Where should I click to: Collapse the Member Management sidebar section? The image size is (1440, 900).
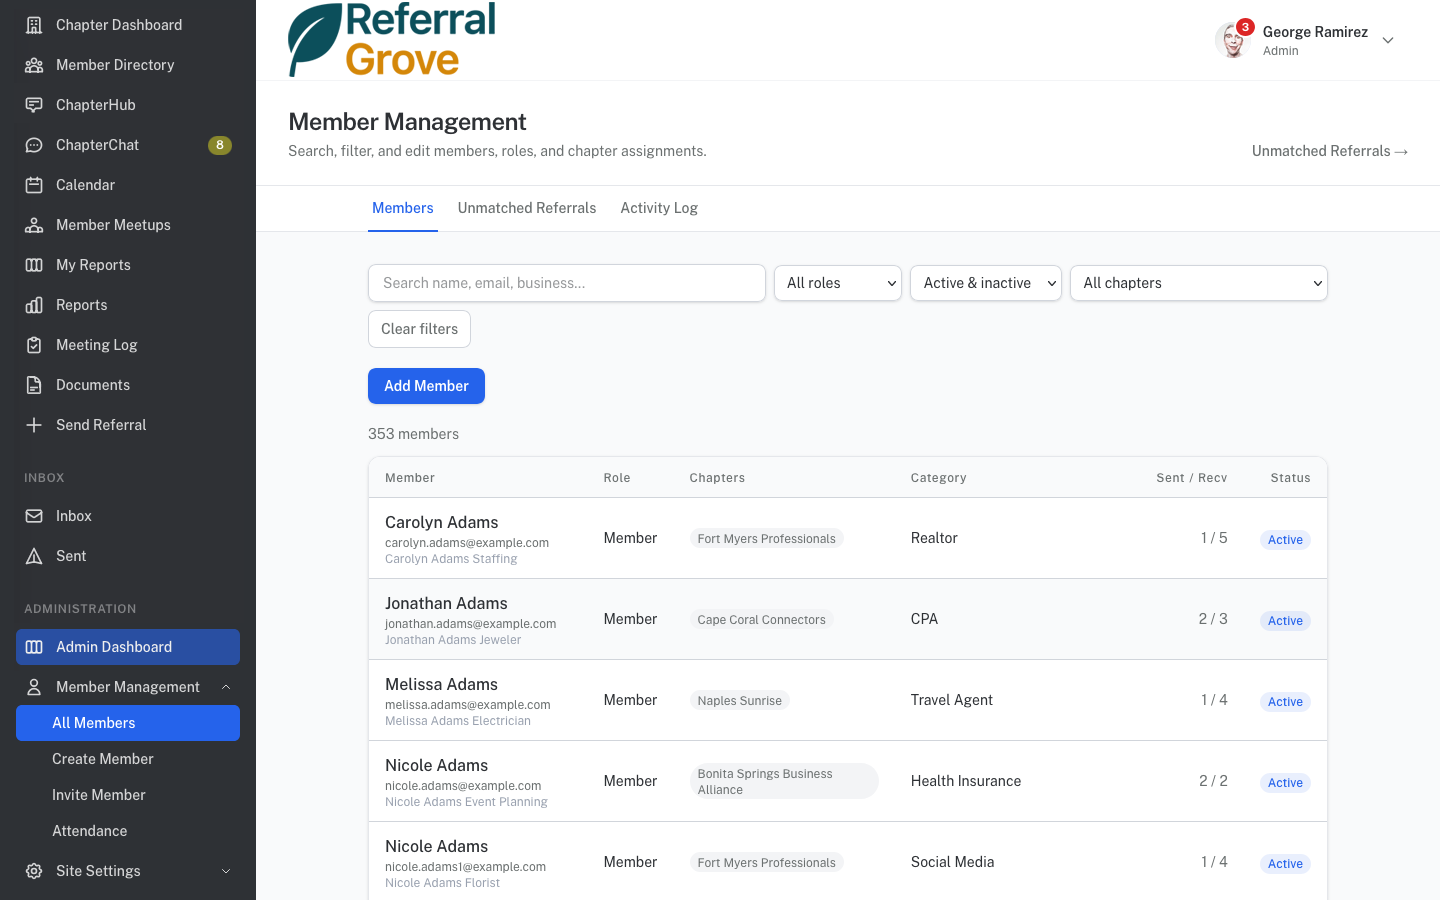tap(226, 687)
